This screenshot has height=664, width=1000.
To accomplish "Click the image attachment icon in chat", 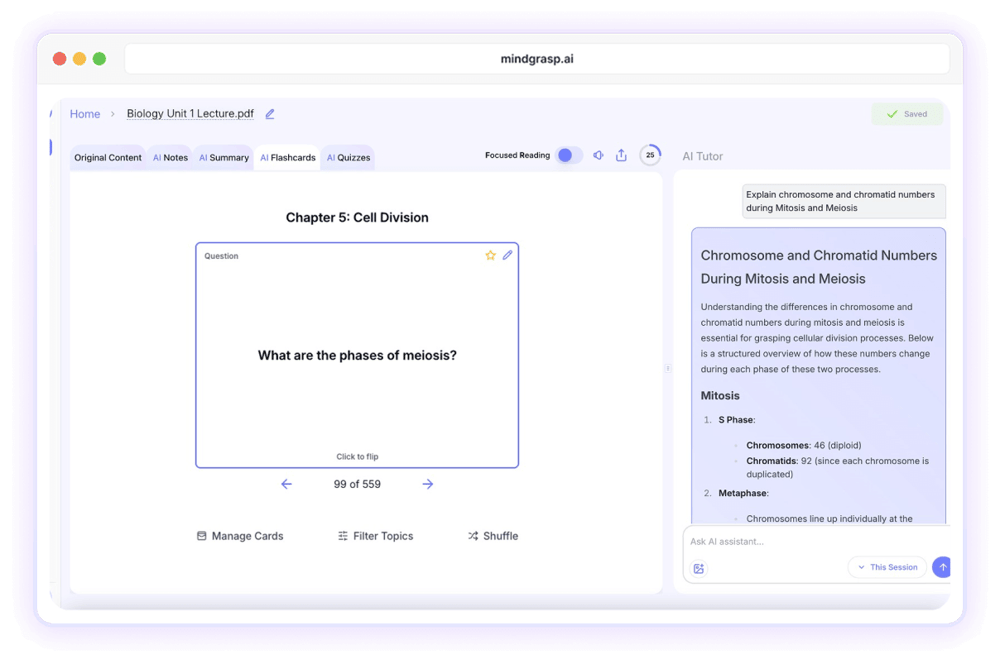I will click(698, 567).
